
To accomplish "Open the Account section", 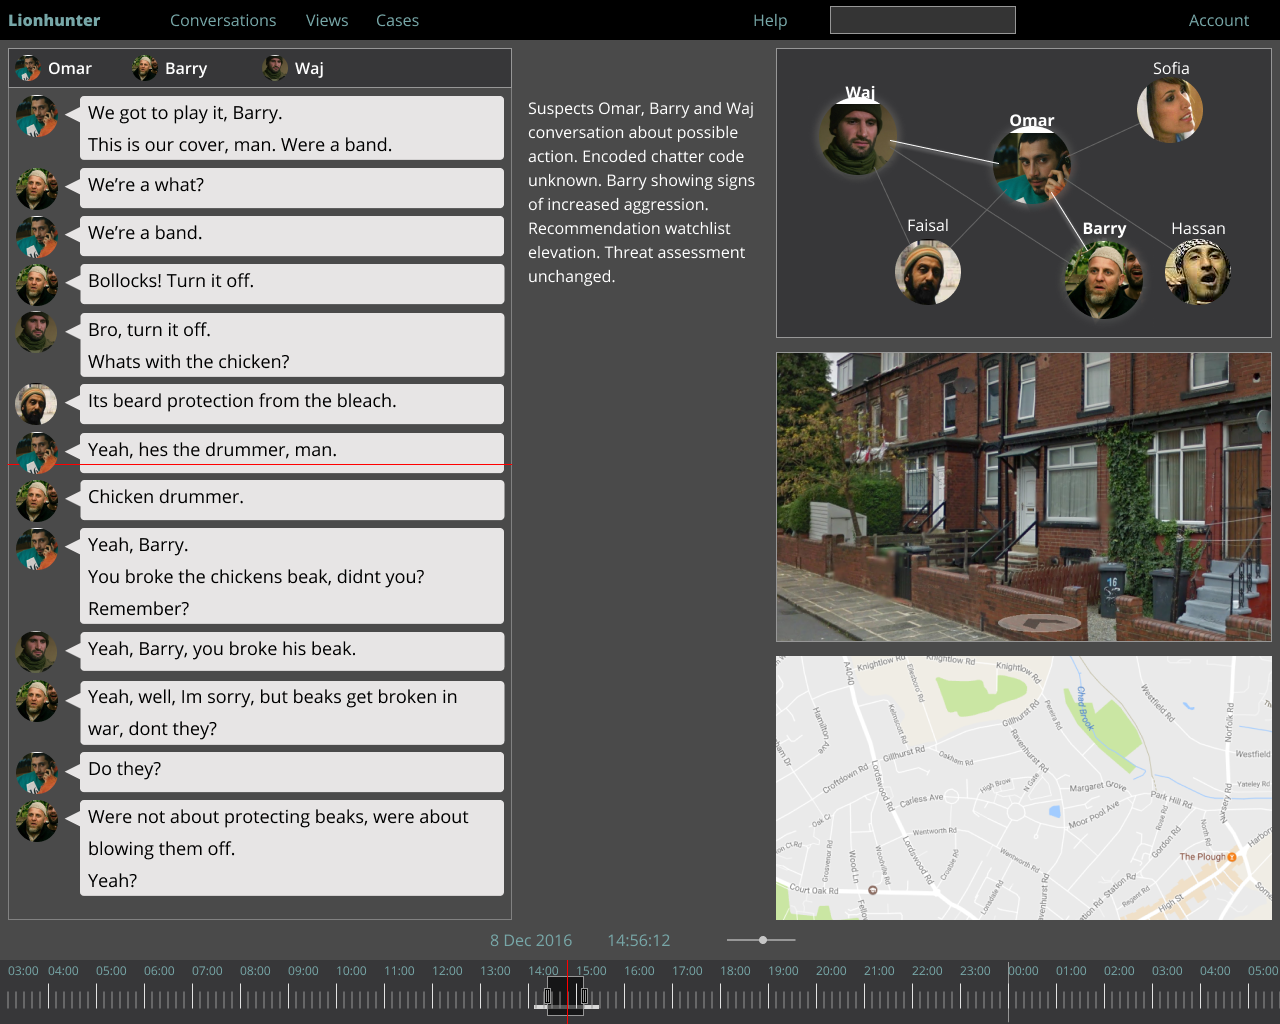I will coord(1219,20).
